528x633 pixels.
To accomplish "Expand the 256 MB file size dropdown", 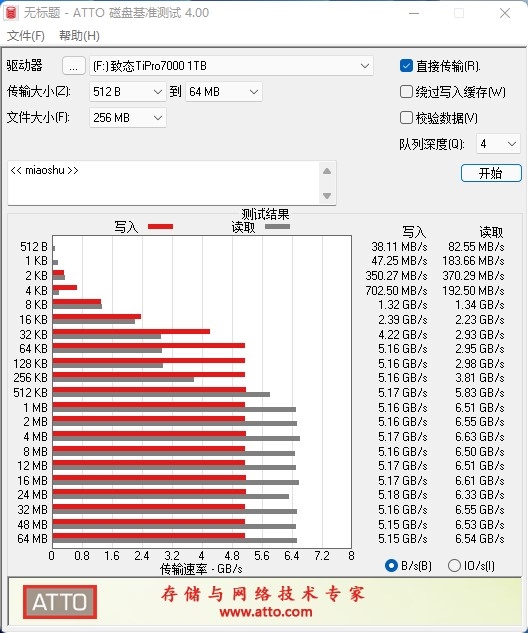I will (128, 118).
